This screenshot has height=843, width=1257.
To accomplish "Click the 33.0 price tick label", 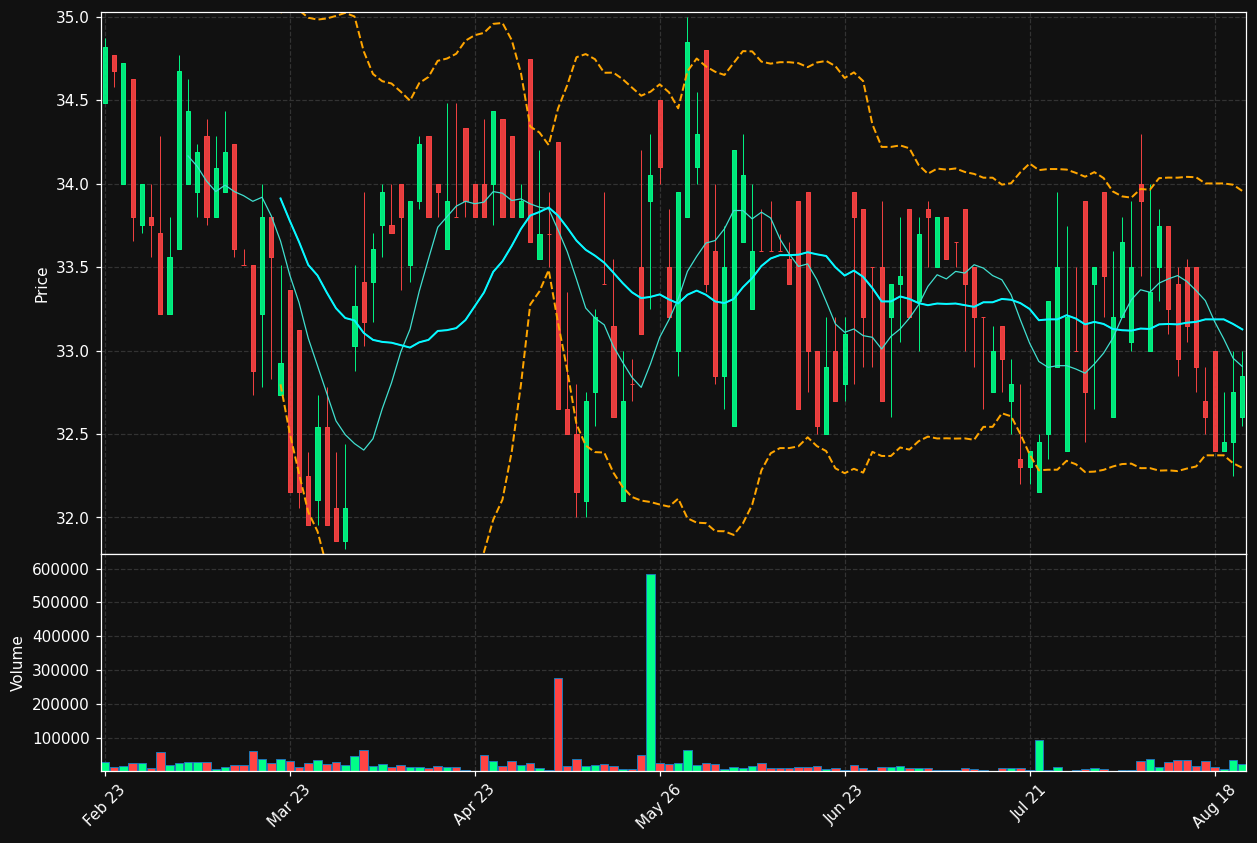I will pos(75,352).
